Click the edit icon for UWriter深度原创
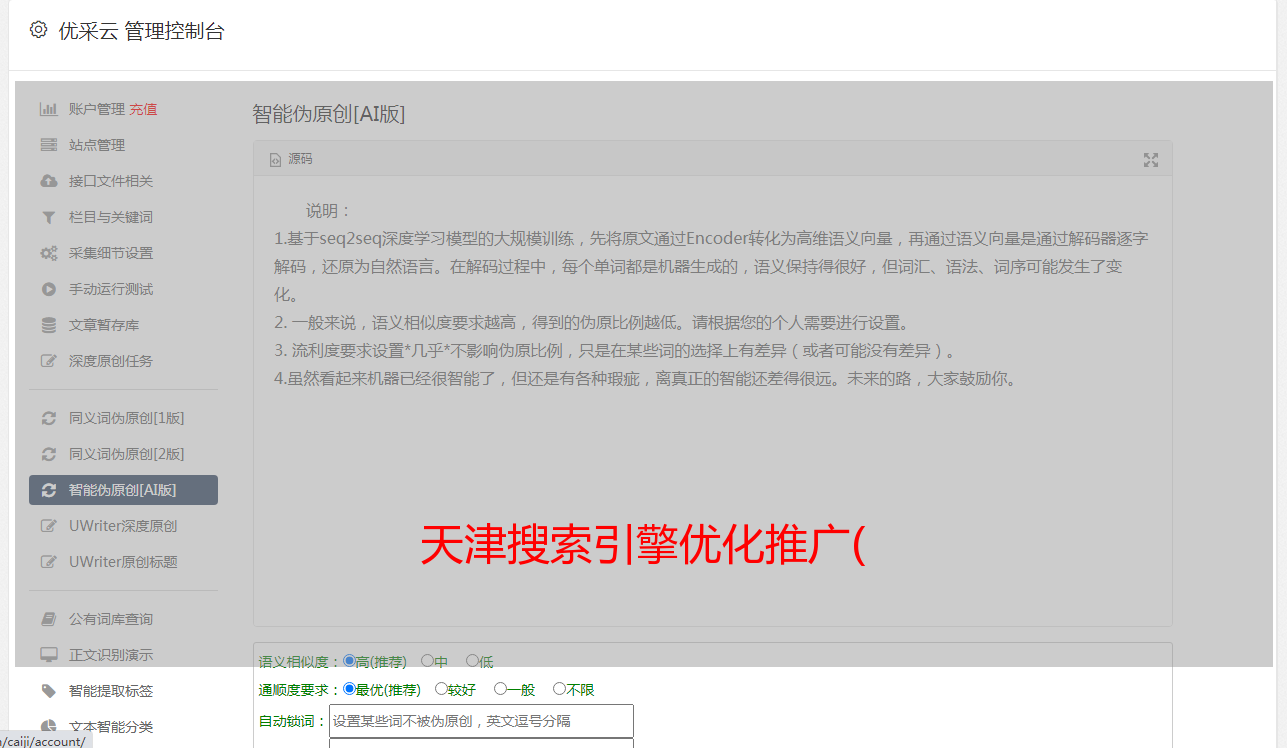Screen dimensions: 1287x748 click(48, 526)
